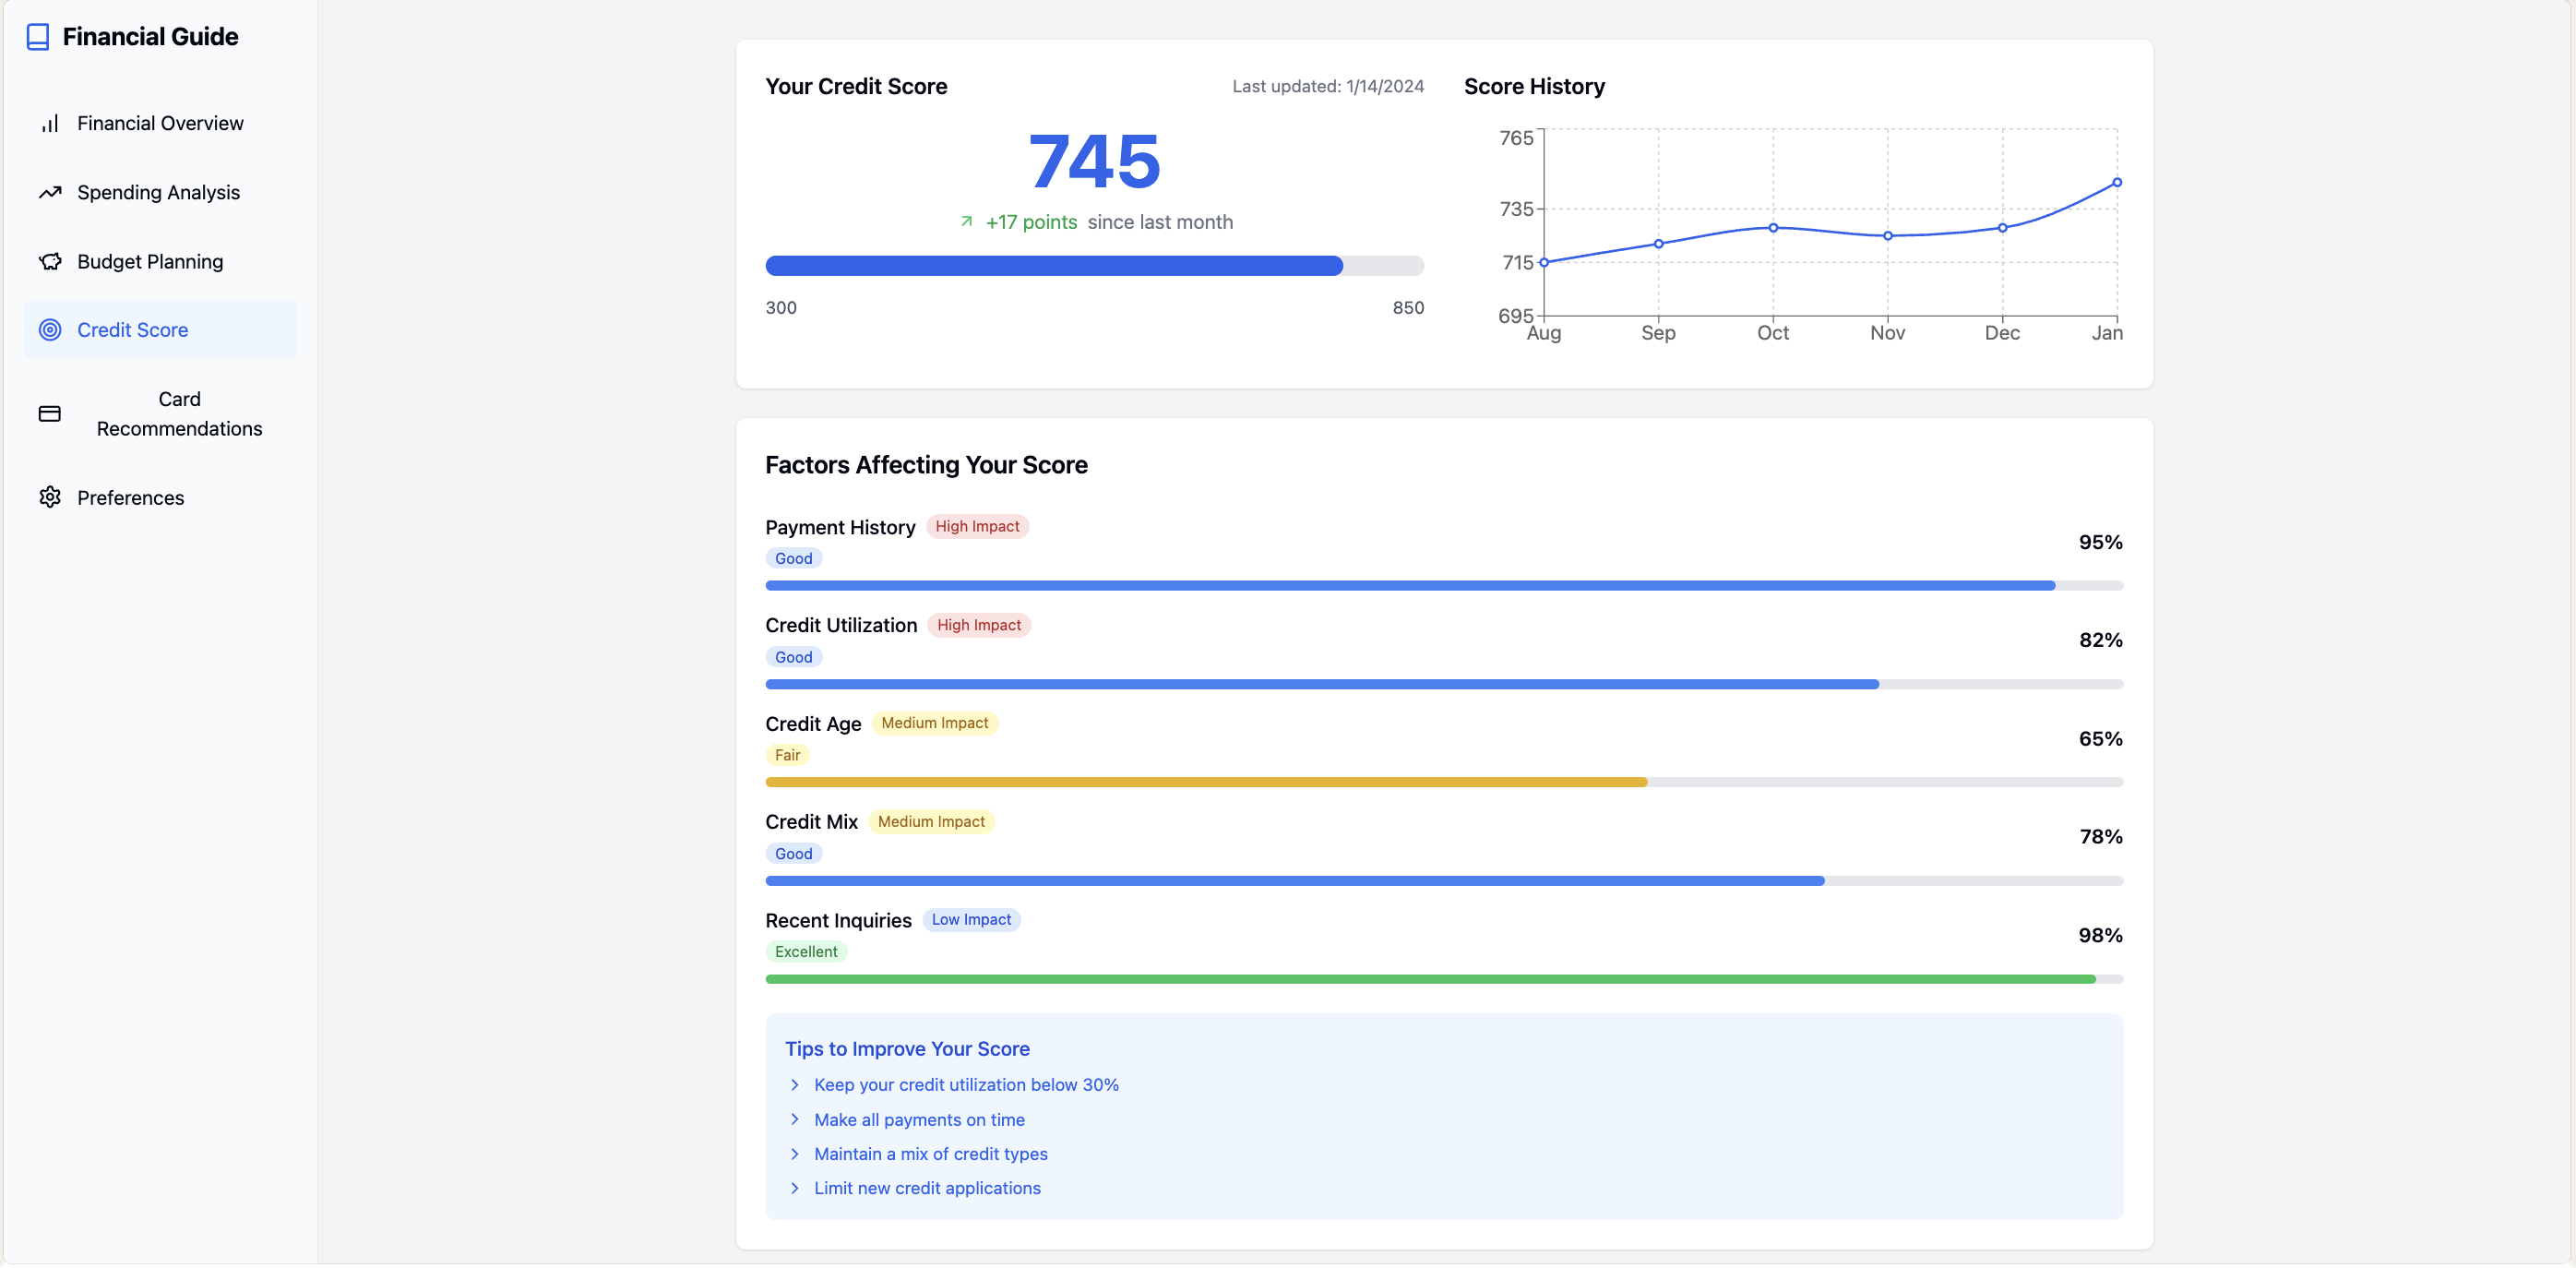2576x1268 pixels.
Task: Expand the chevron beside 'Make all payments' tip
Action: tap(795, 1120)
